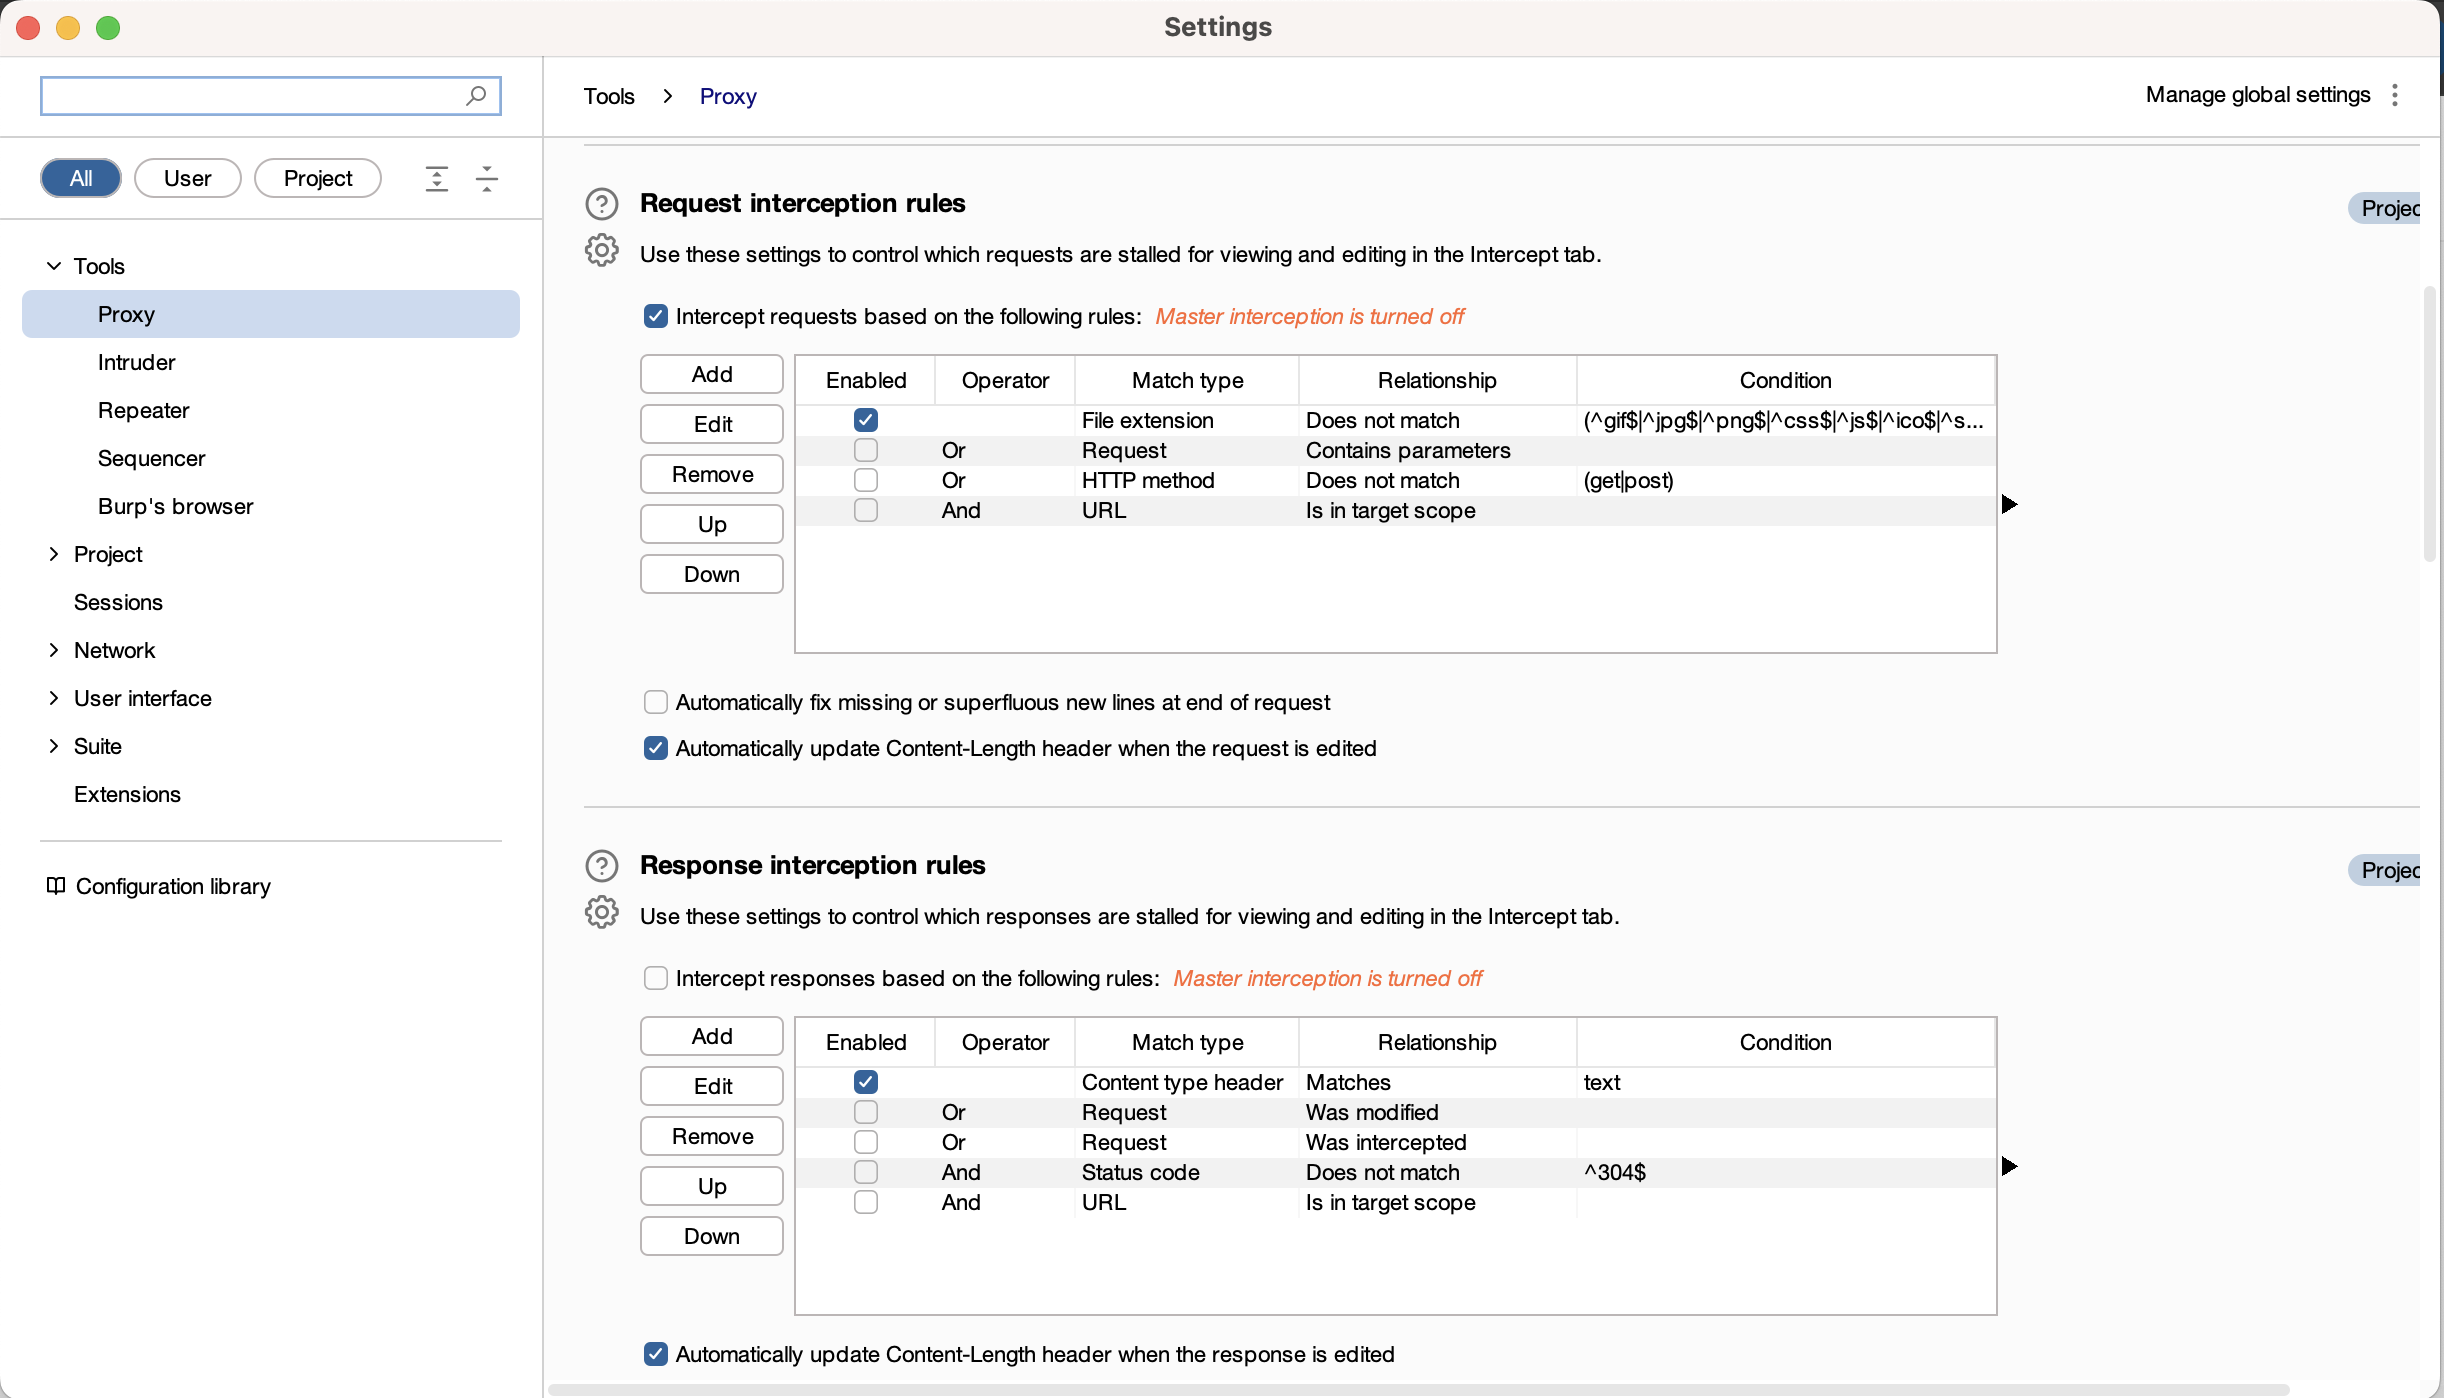The width and height of the screenshot is (2444, 1398).
Task: Open Repeater settings in the sidebar
Action: [x=143, y=410]
